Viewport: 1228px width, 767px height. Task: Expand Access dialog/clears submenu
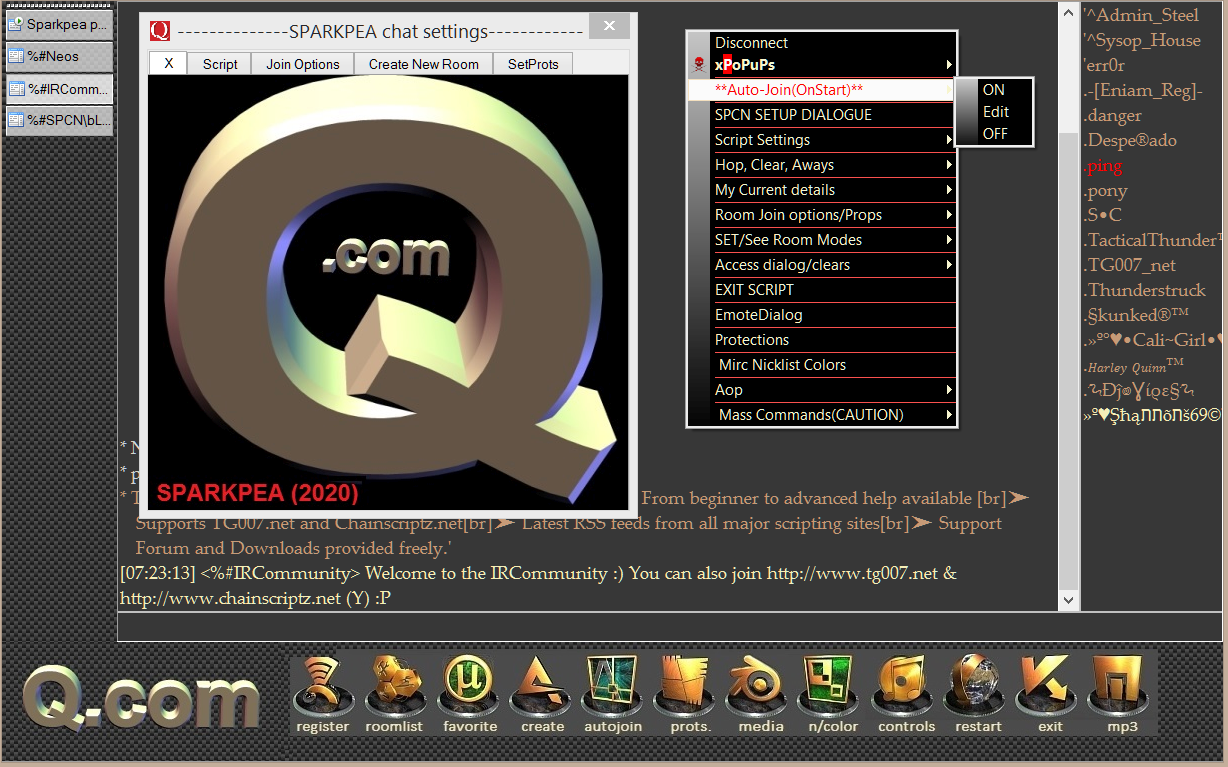[822, 264]
